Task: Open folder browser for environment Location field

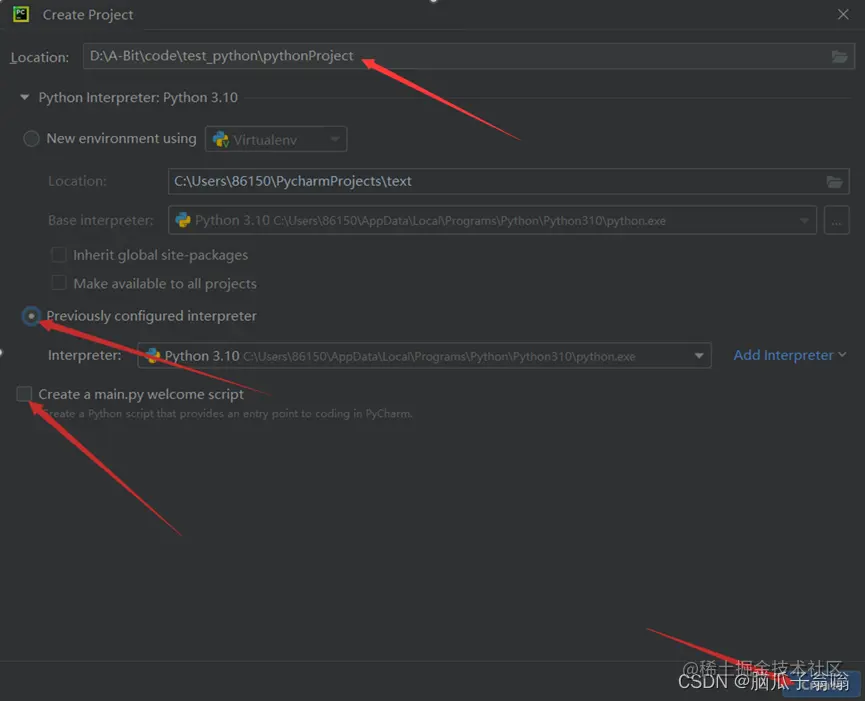Action: (834, 181)
